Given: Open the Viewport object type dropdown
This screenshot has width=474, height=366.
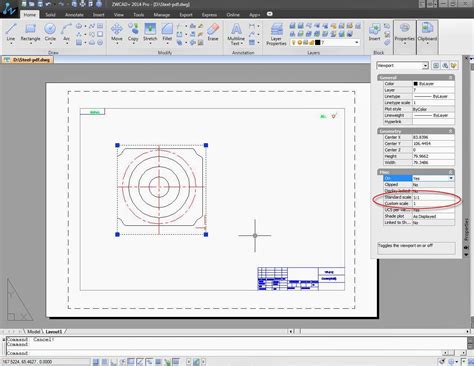Looking at the screenshot, I should click(402, 66).
